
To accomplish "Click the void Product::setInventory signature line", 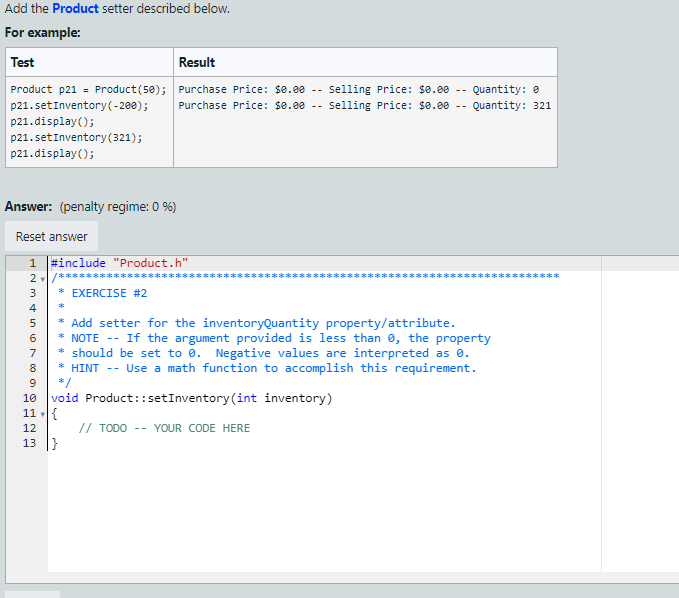I will pyautogui.click(x=191, y=398).
